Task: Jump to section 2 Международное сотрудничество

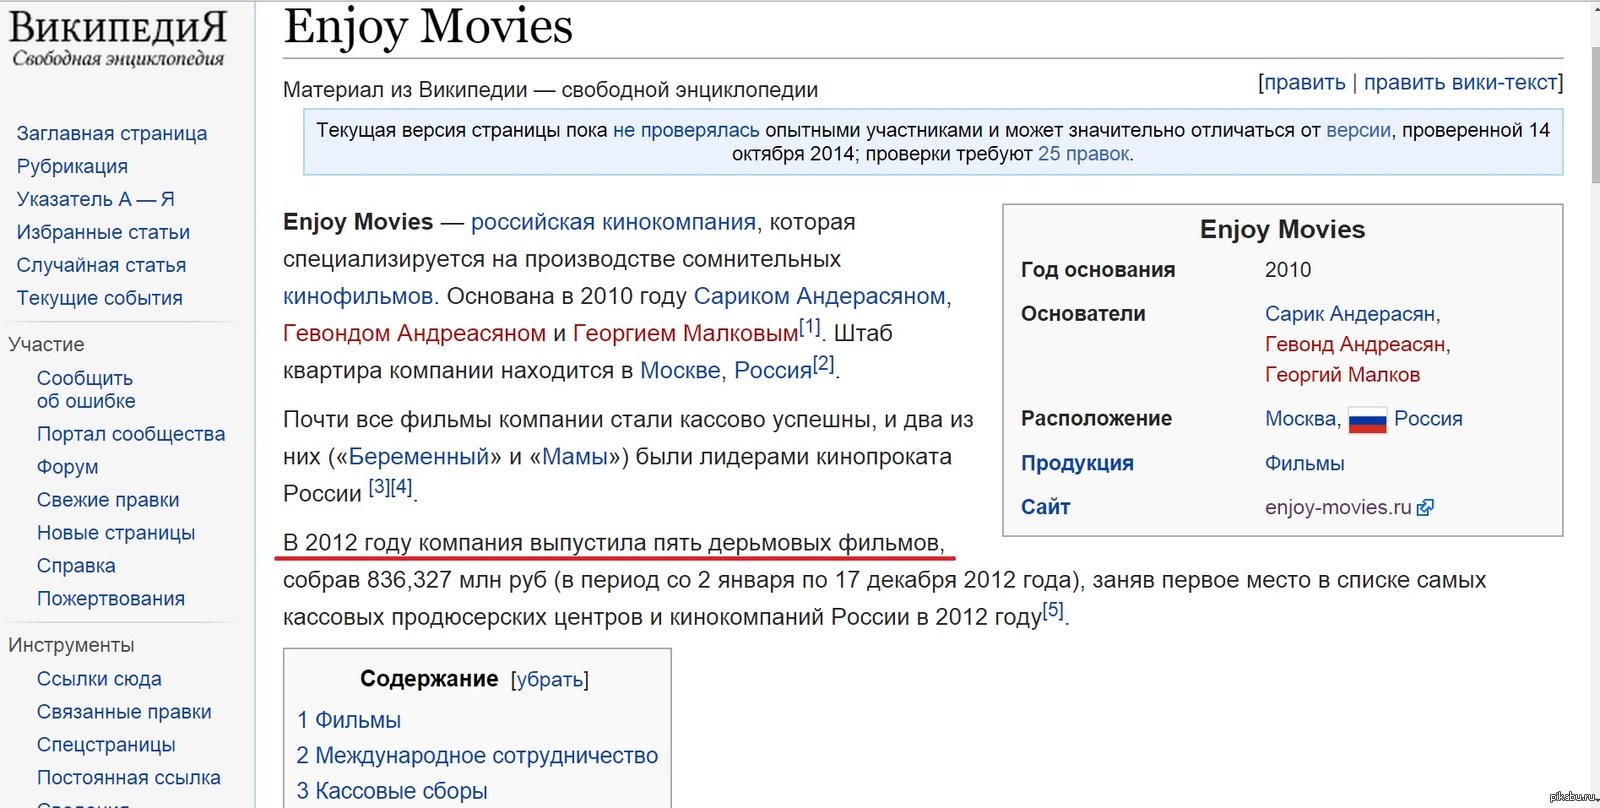Action: point(477,756)
